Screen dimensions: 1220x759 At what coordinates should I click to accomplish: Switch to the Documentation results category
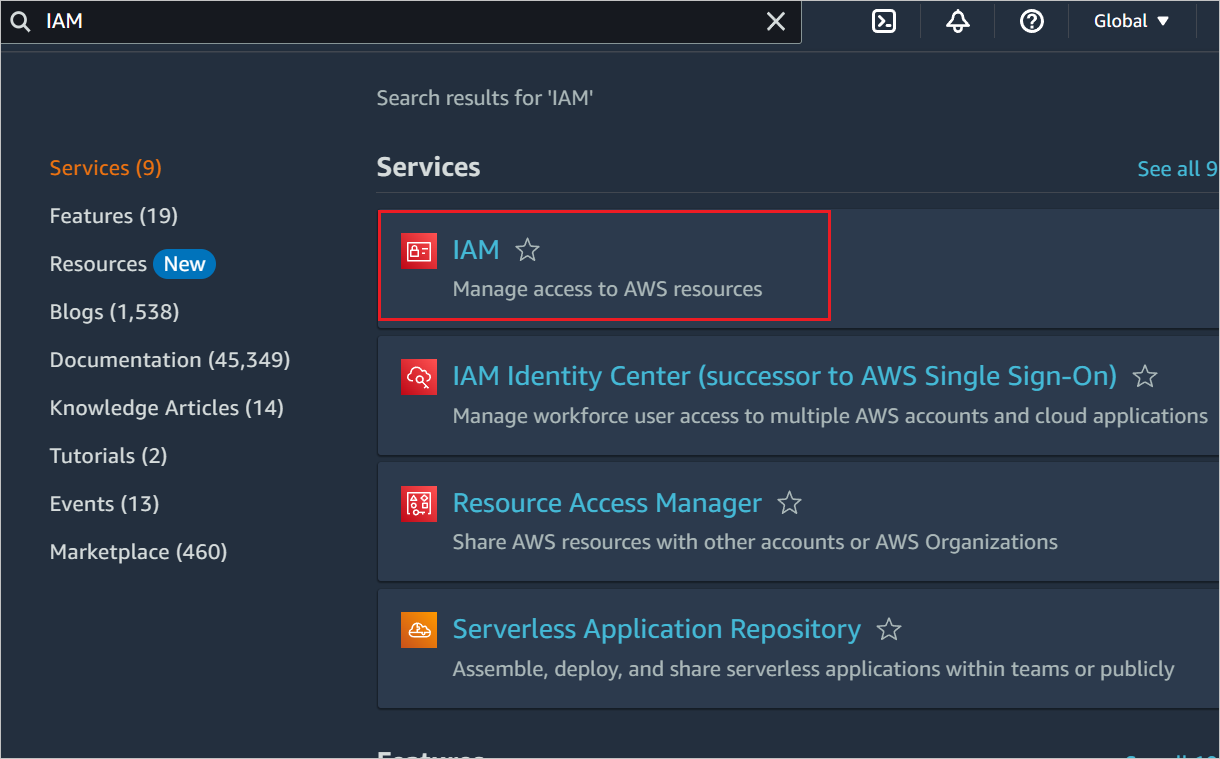click(x=170, y=359)
